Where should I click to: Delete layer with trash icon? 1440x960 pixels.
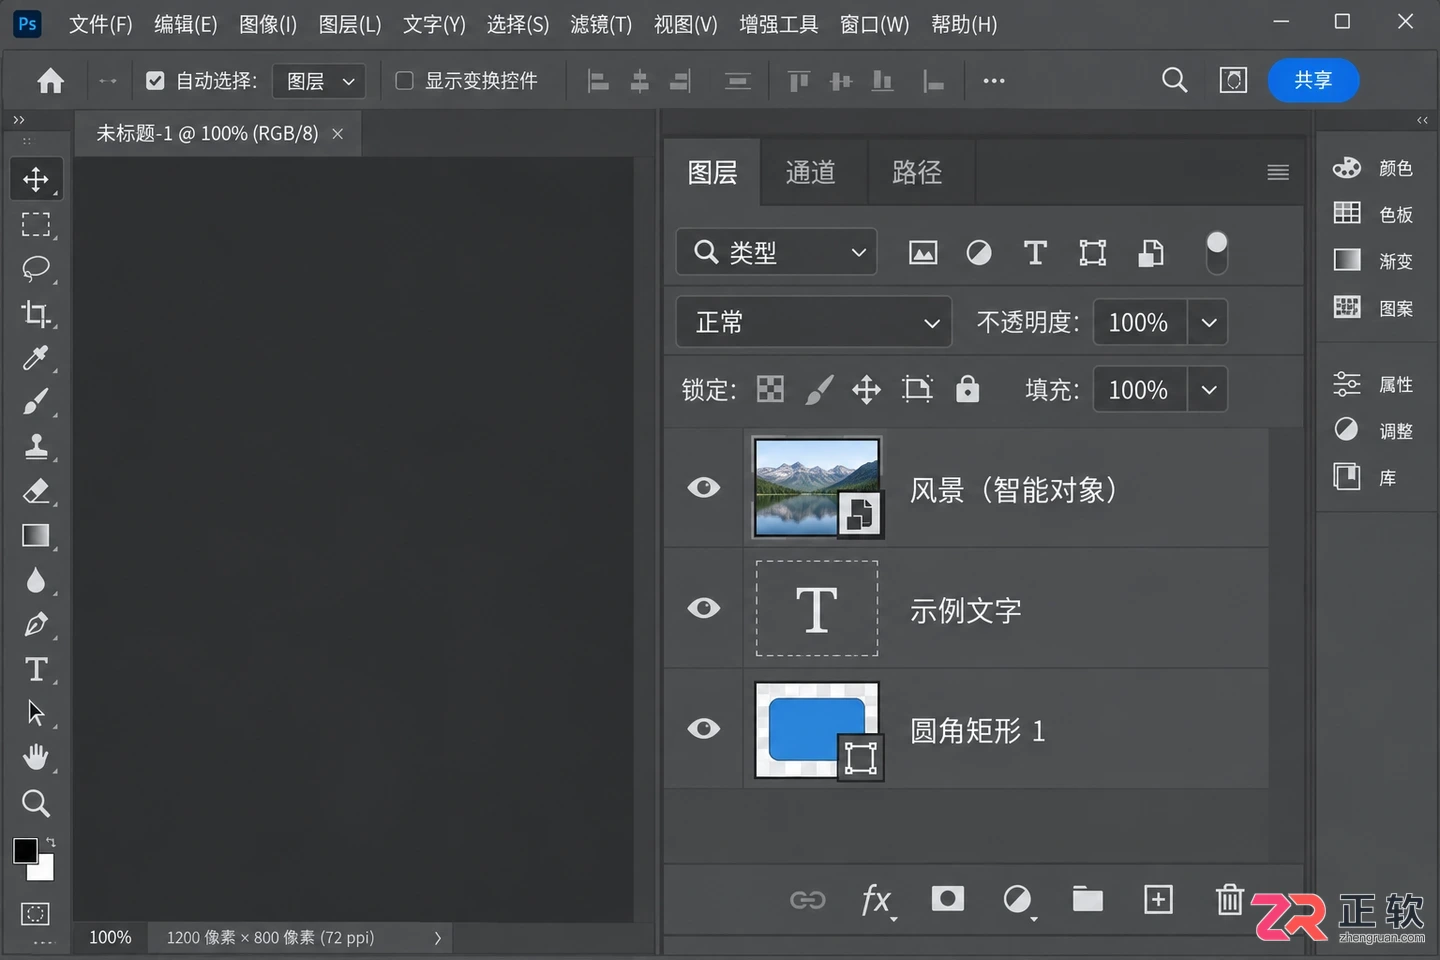(x=1229, y=899)
